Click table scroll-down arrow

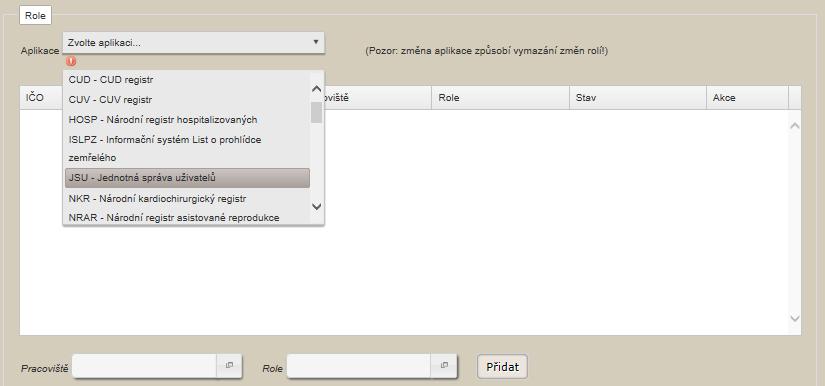794,318
